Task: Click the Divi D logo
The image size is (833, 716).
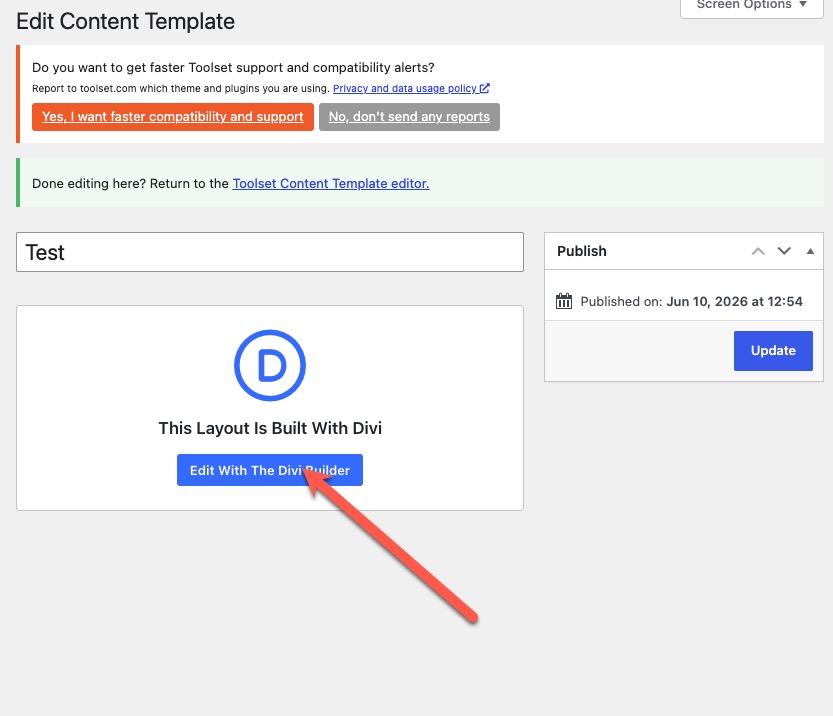Action: [270, 365]
